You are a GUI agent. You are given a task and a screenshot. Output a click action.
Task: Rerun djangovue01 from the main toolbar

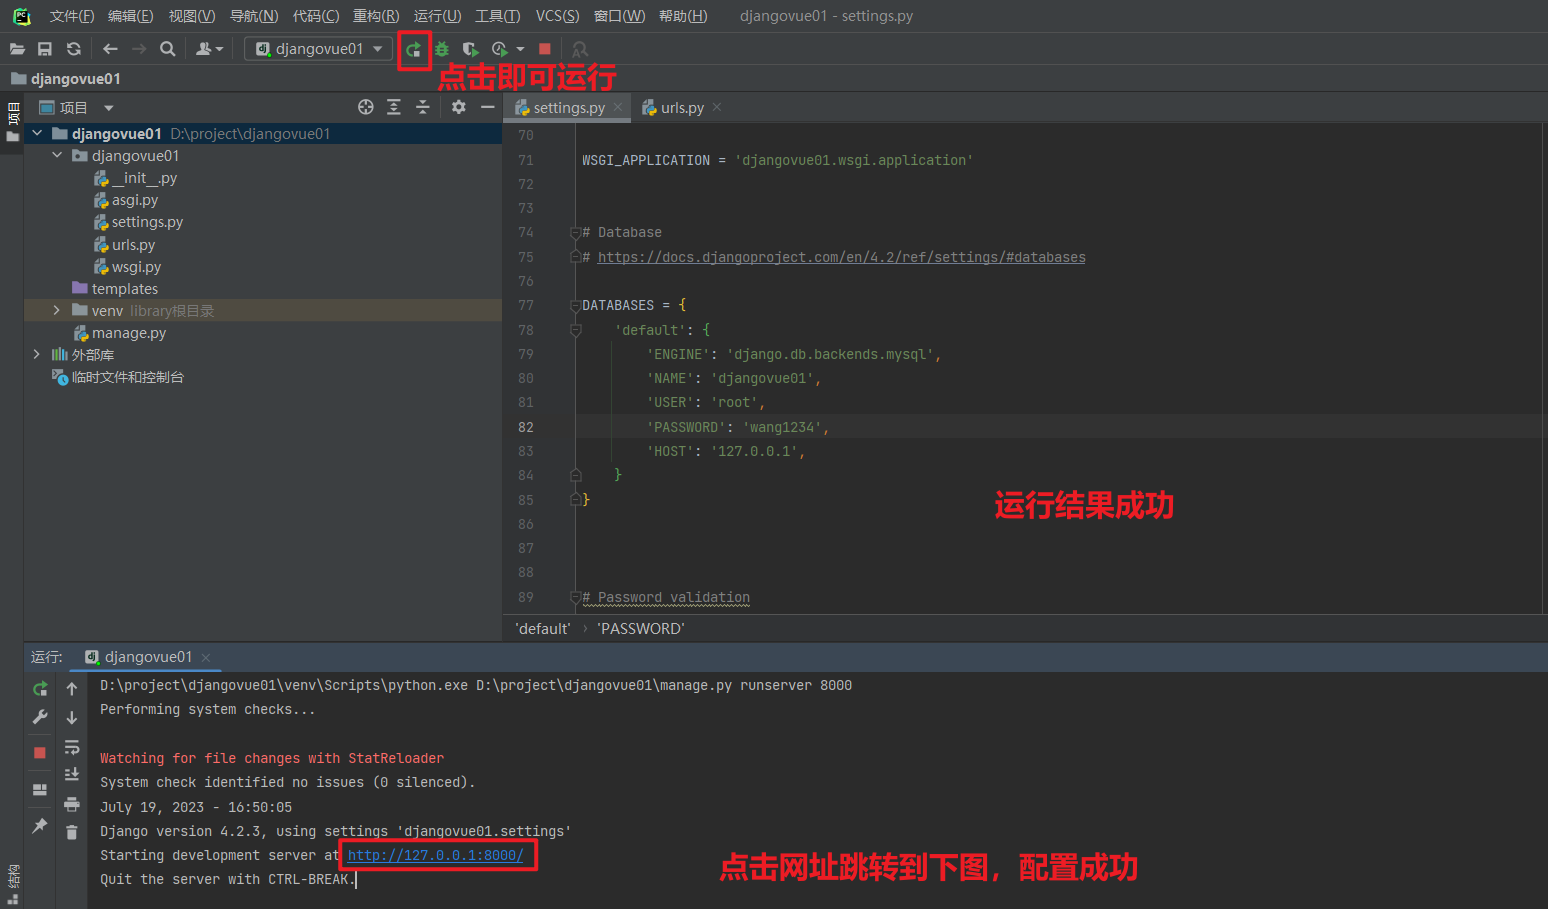(x=413, y=49)
